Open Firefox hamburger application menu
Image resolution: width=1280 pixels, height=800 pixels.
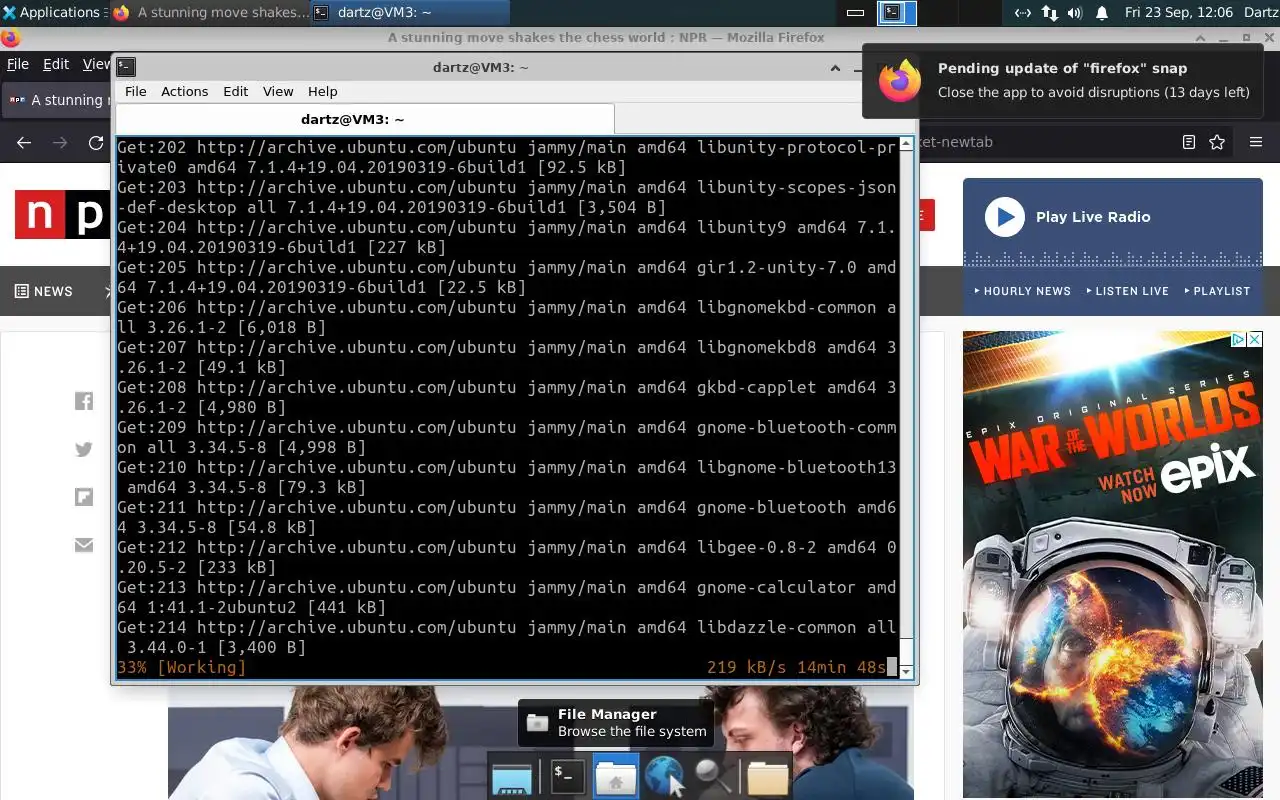[1256, 142]
